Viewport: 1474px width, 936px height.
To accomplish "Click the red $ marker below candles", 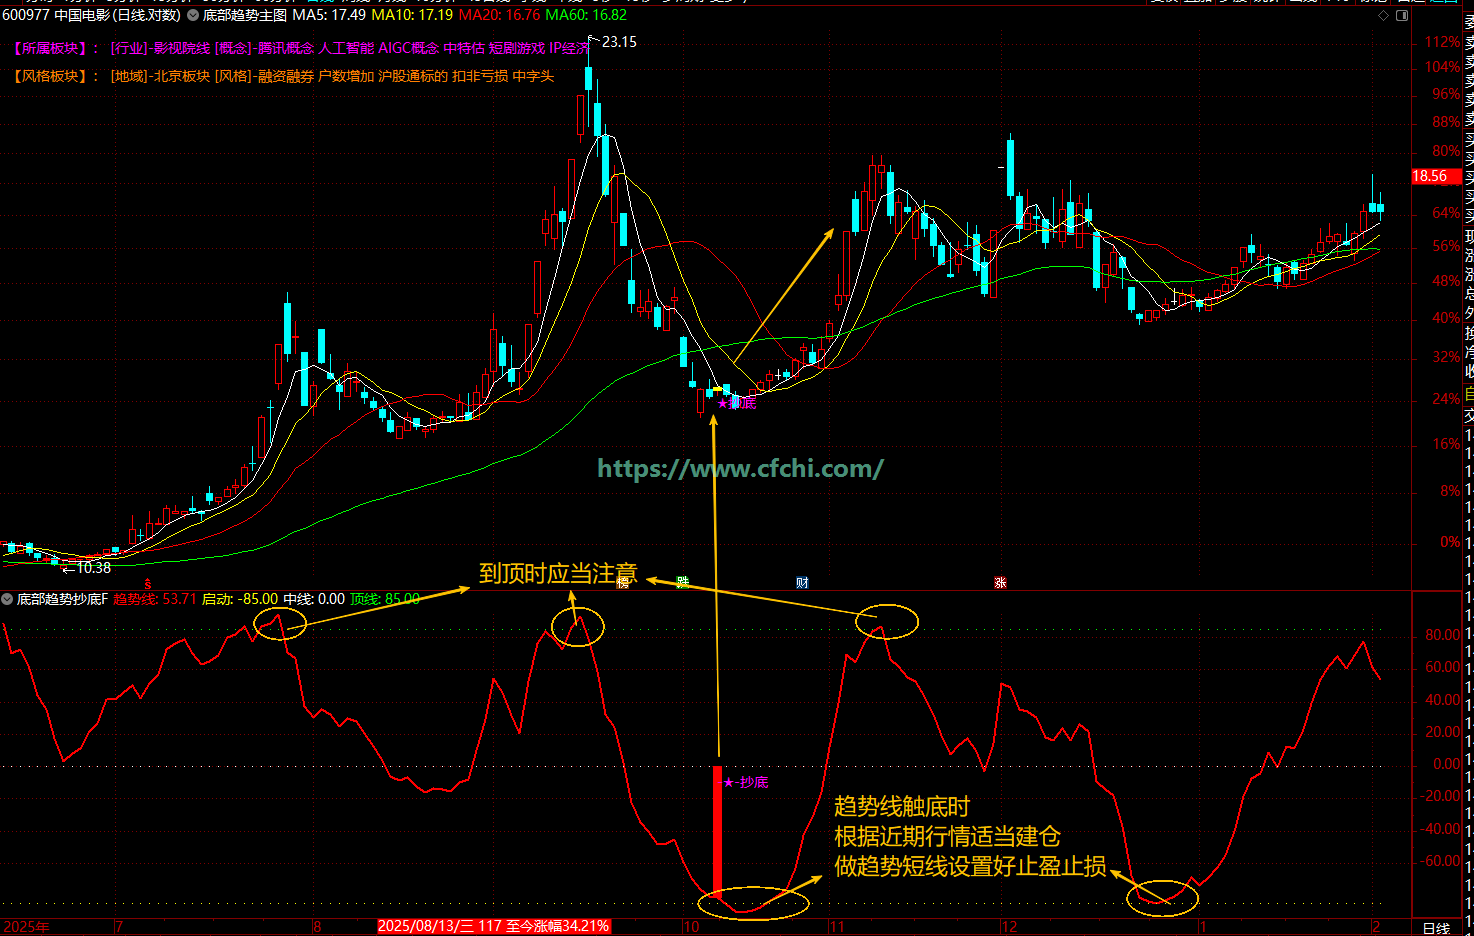I will pos(148,583).
